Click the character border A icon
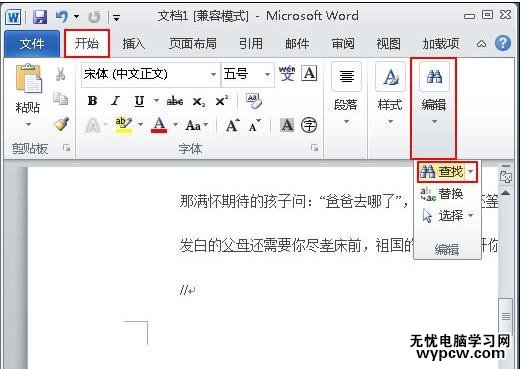The height and width of the screenshot is (369, 521). [309, 73]
